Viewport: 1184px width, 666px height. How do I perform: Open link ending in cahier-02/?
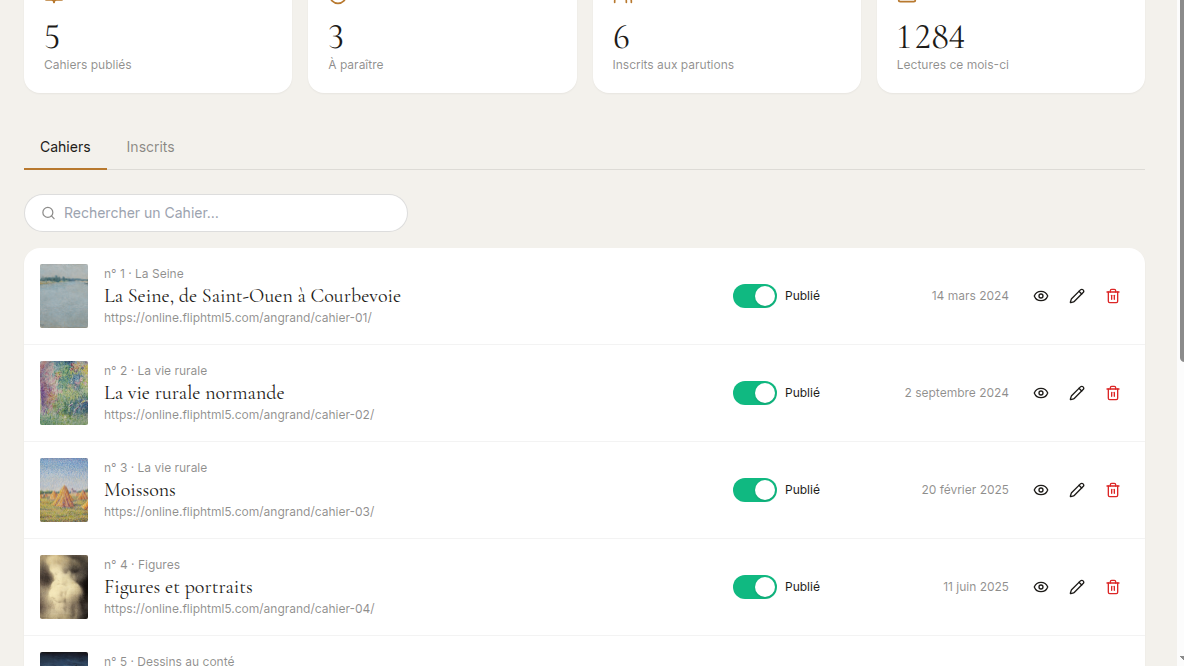click(x=239, y=415)
